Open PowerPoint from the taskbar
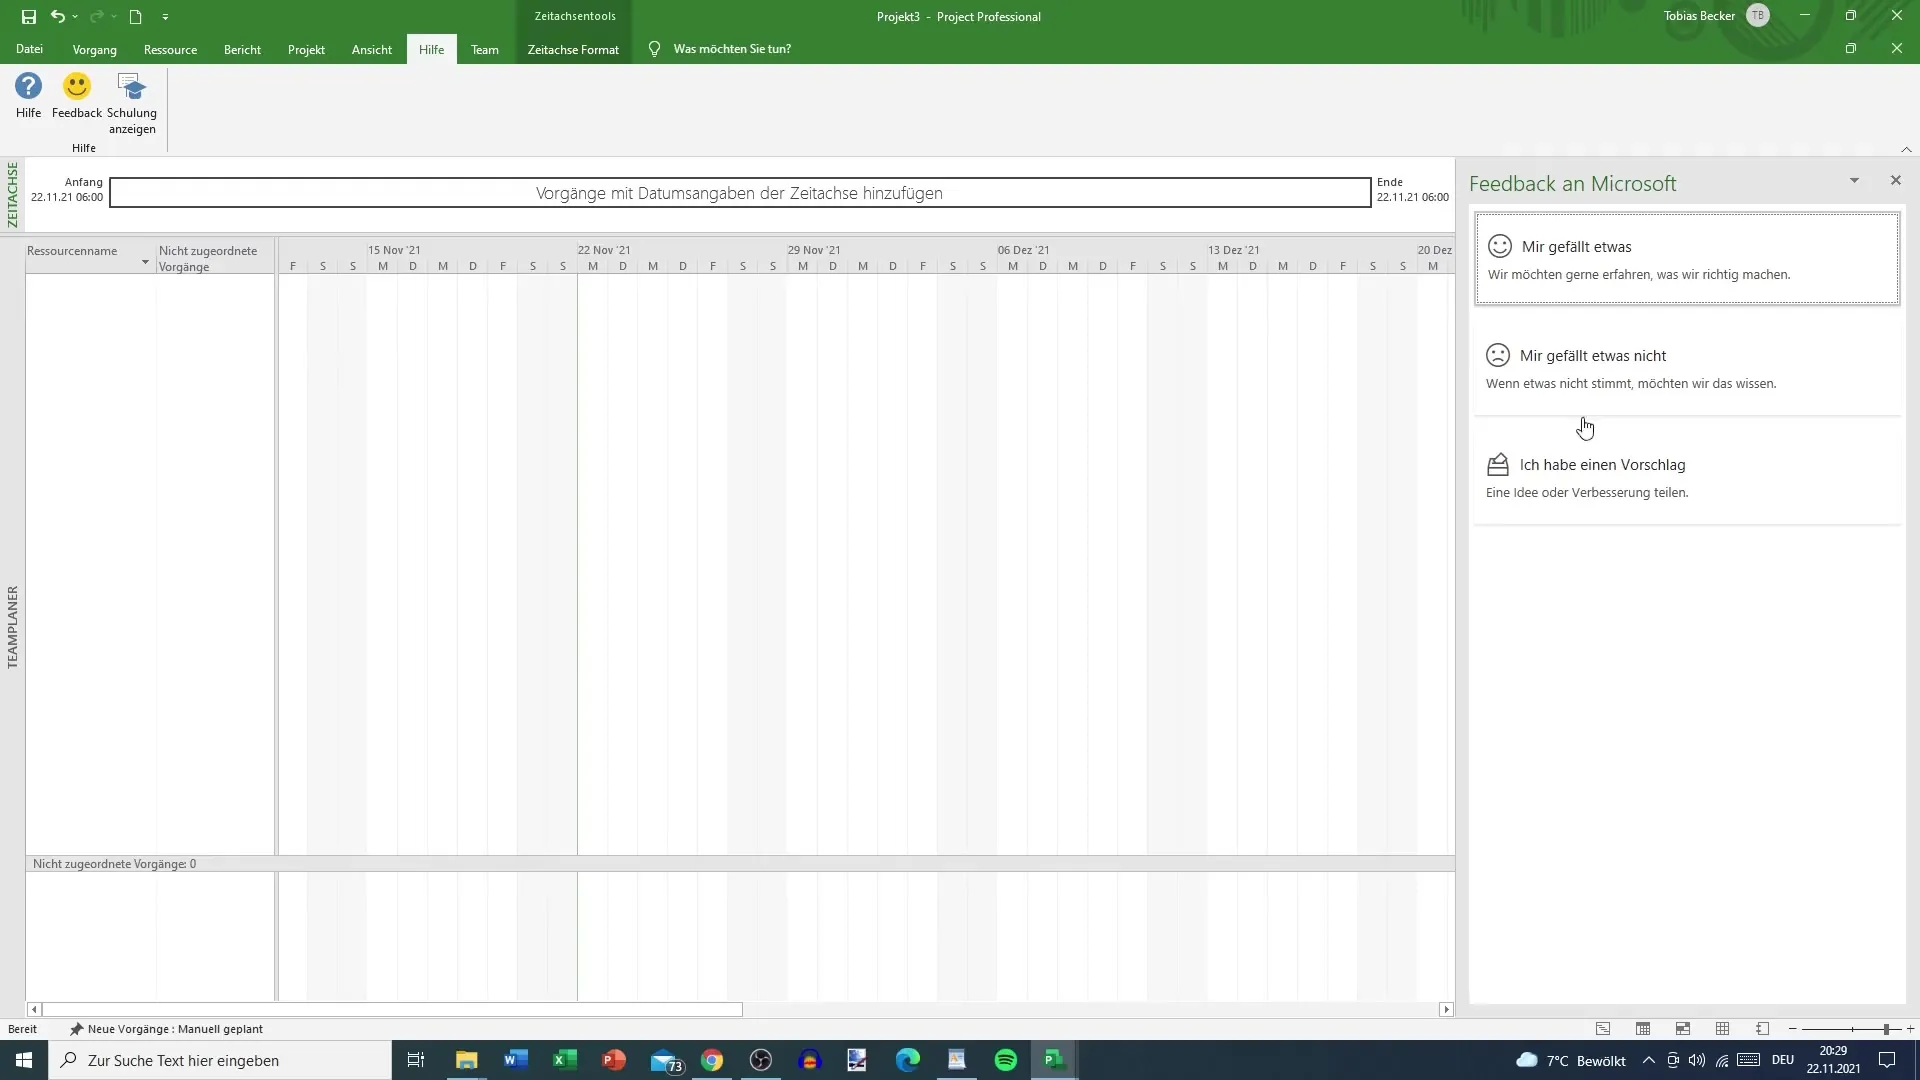Viewport: 1920px width, 1080px height. point(614,1060)
